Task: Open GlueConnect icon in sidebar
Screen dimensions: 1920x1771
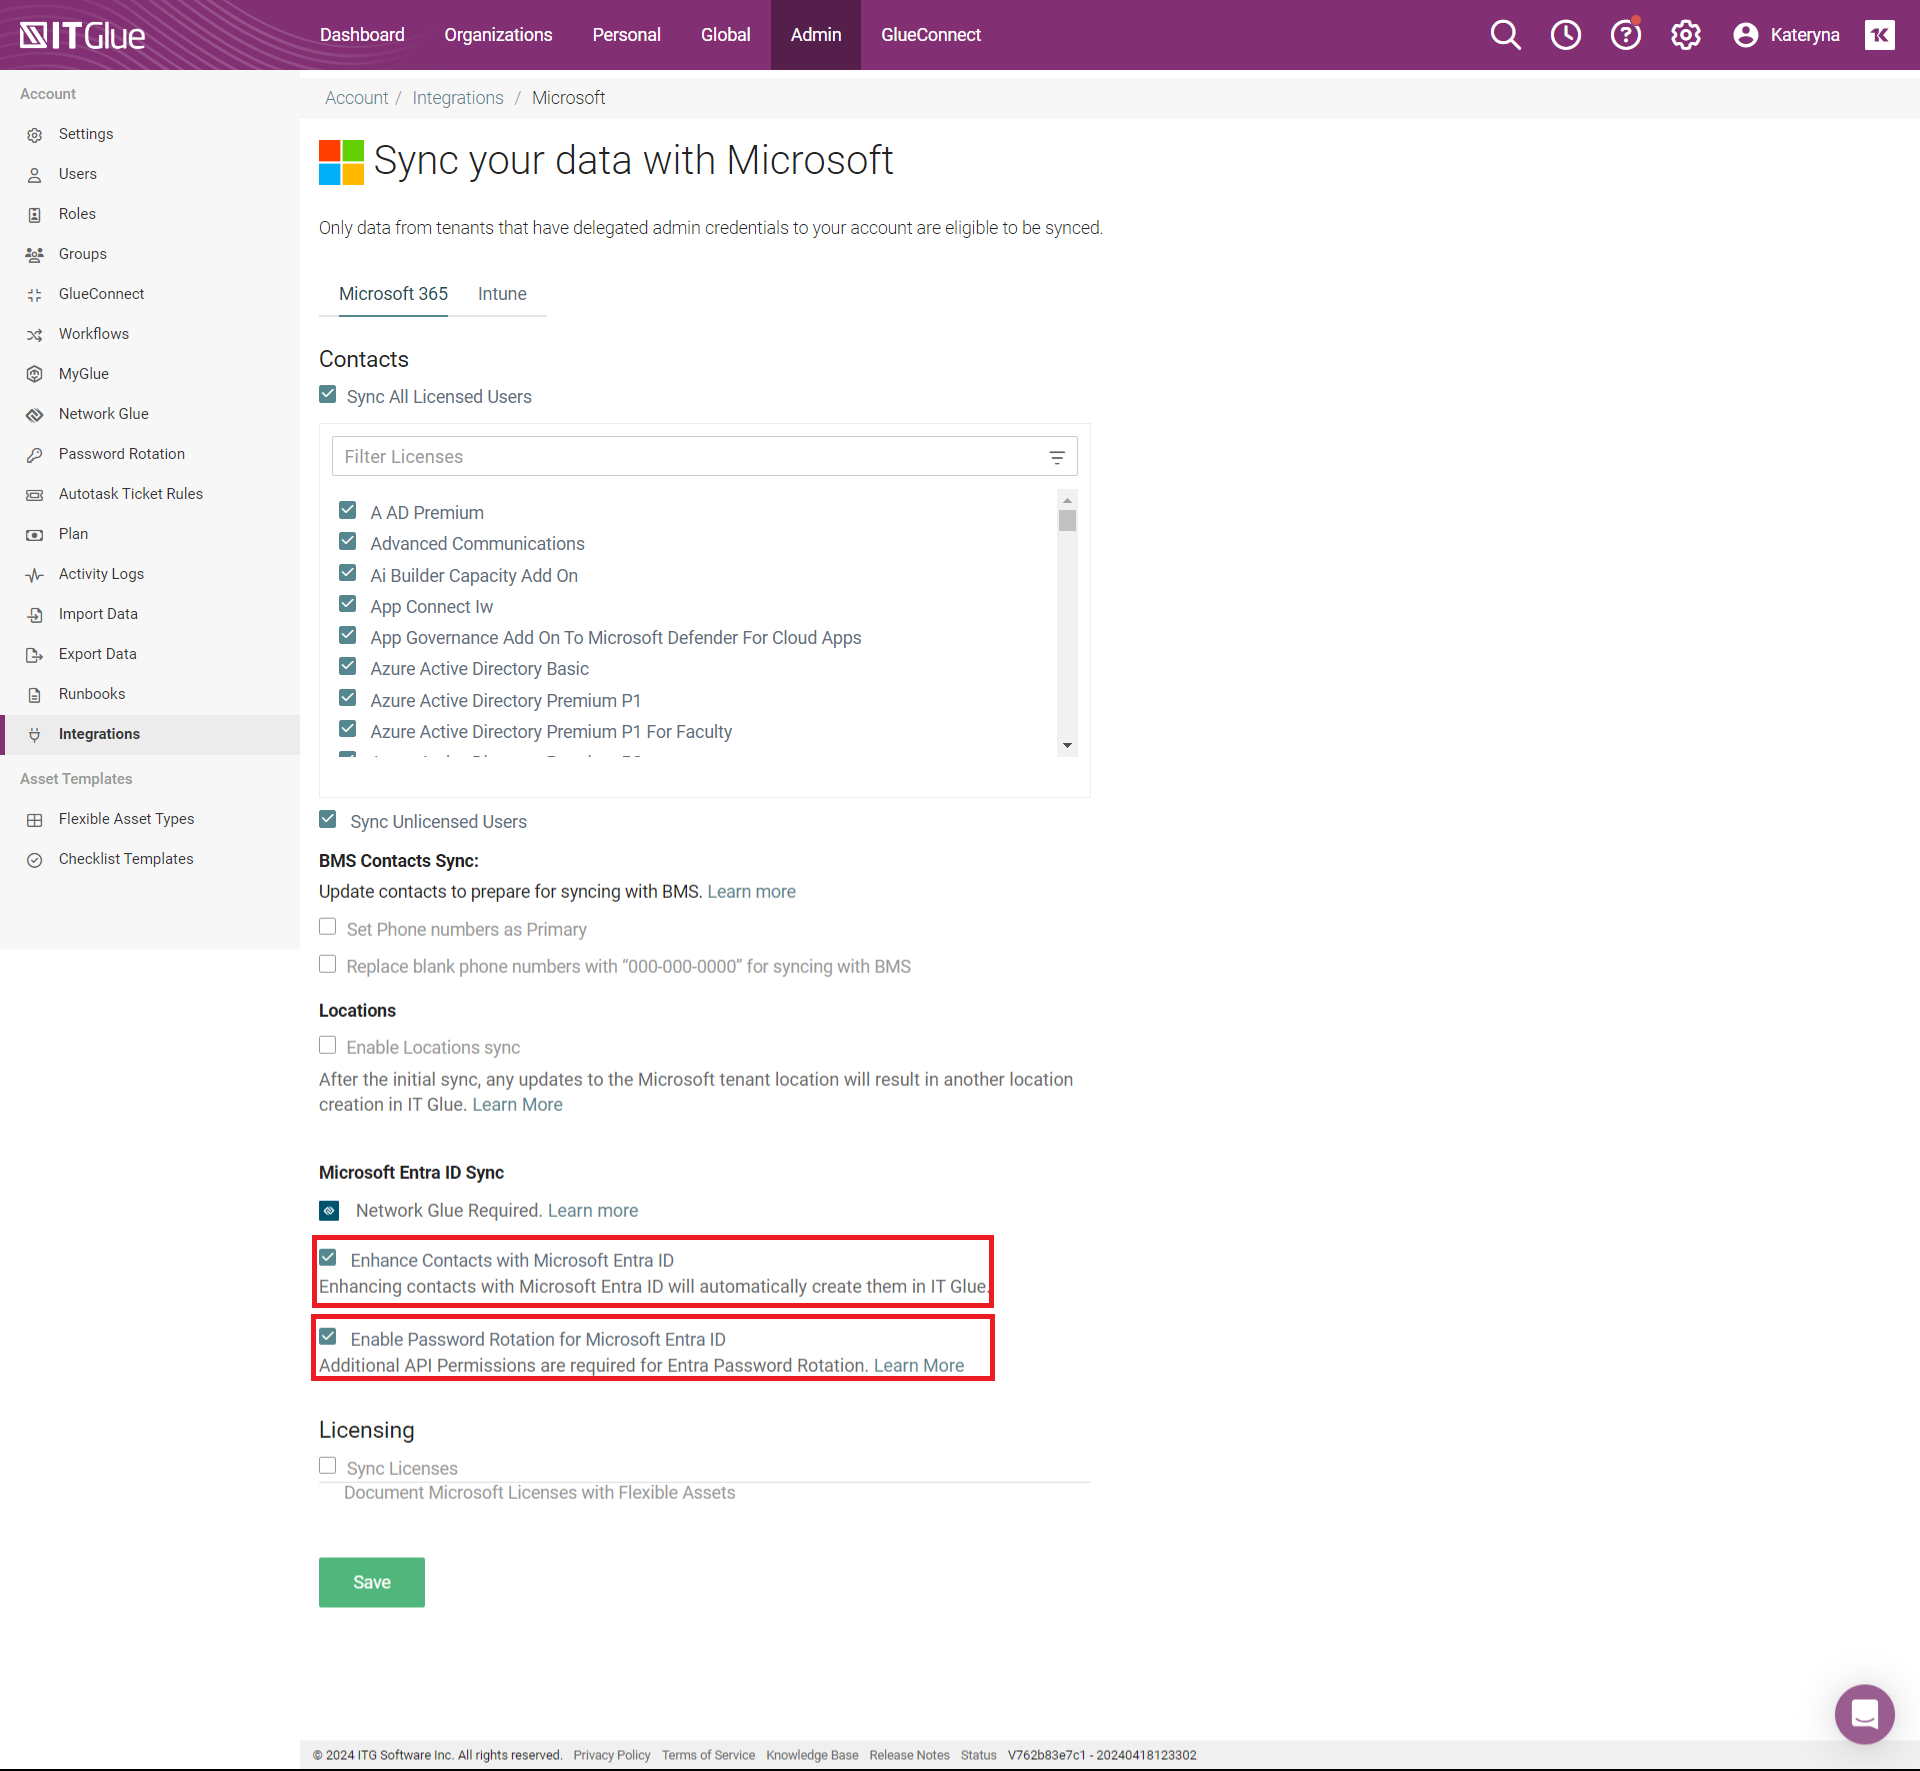Action: pyautogui.click(x=35, y=295)
